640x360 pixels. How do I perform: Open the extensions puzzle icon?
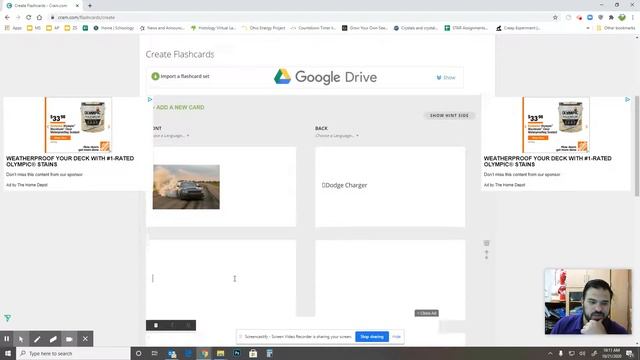611,17
